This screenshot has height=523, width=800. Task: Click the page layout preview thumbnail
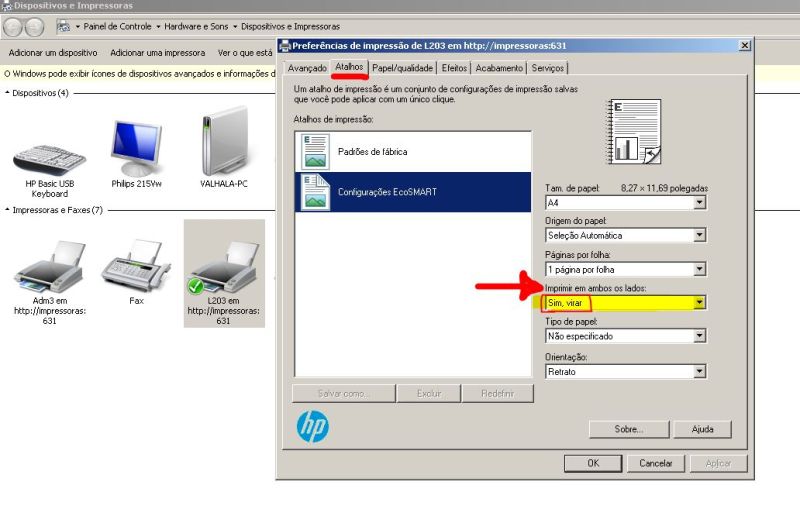click(634, 131)
